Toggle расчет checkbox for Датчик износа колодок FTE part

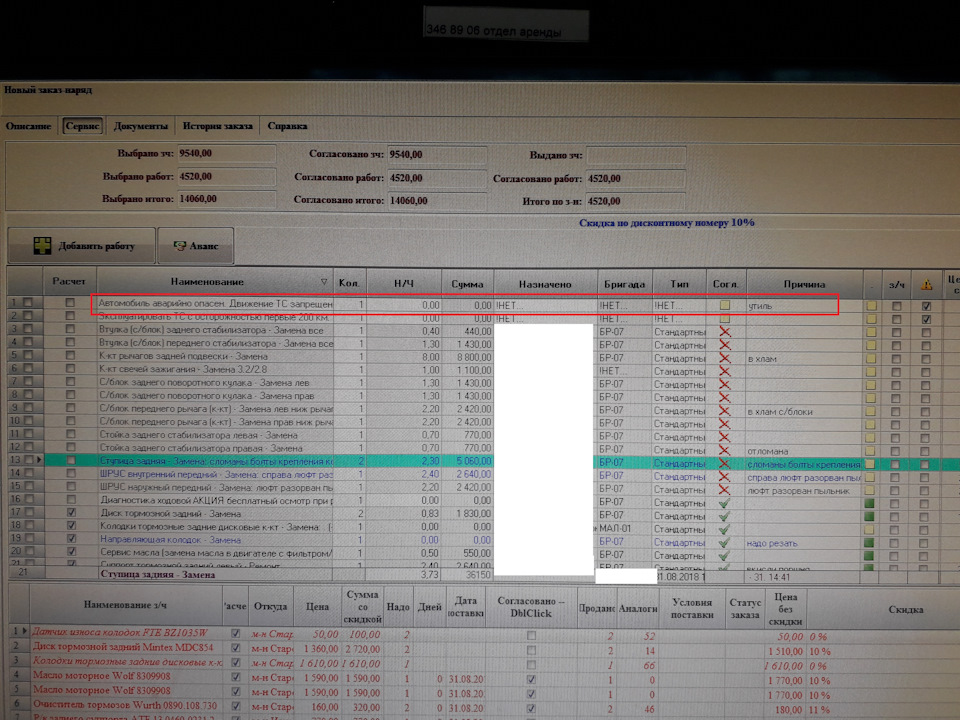(x=236, y=633)
